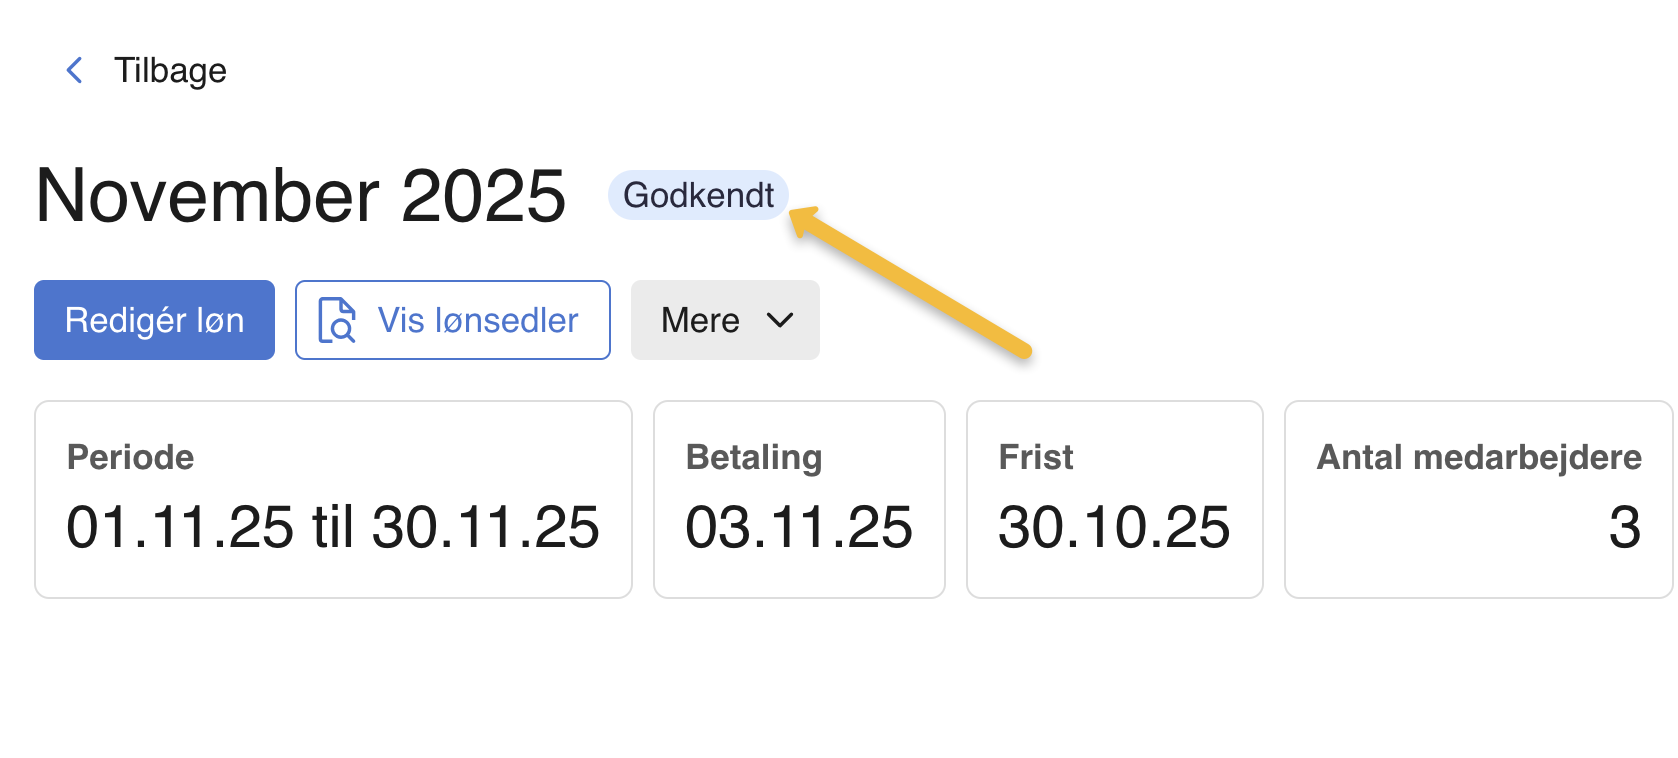Click the November 2025 heading

click(x=300, y=195)
